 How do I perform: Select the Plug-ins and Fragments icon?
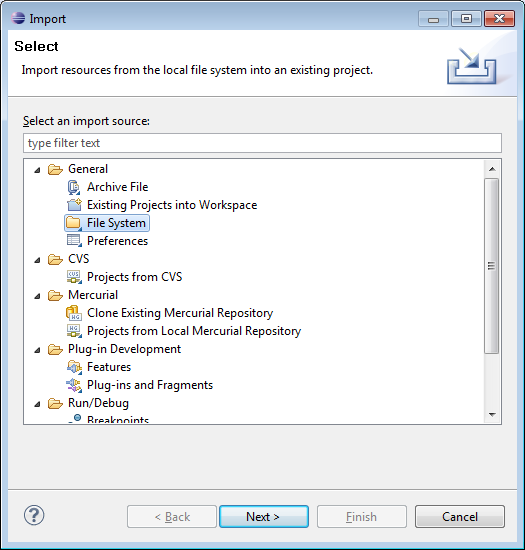pos(74,385)
